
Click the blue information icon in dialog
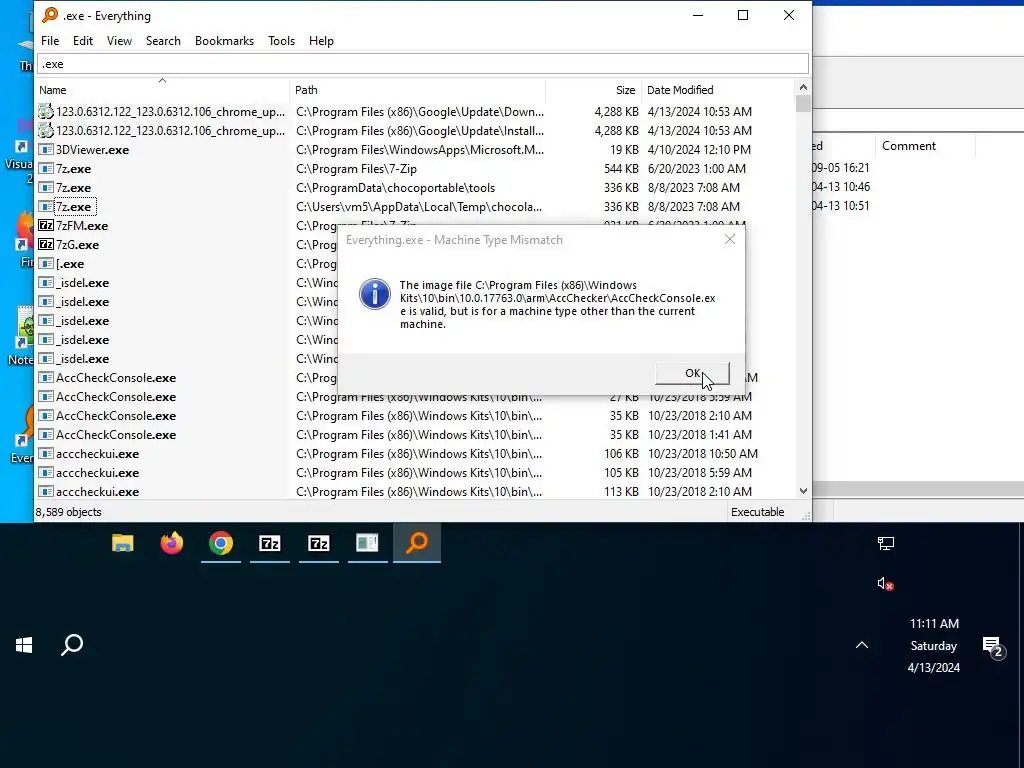[375, 294]
